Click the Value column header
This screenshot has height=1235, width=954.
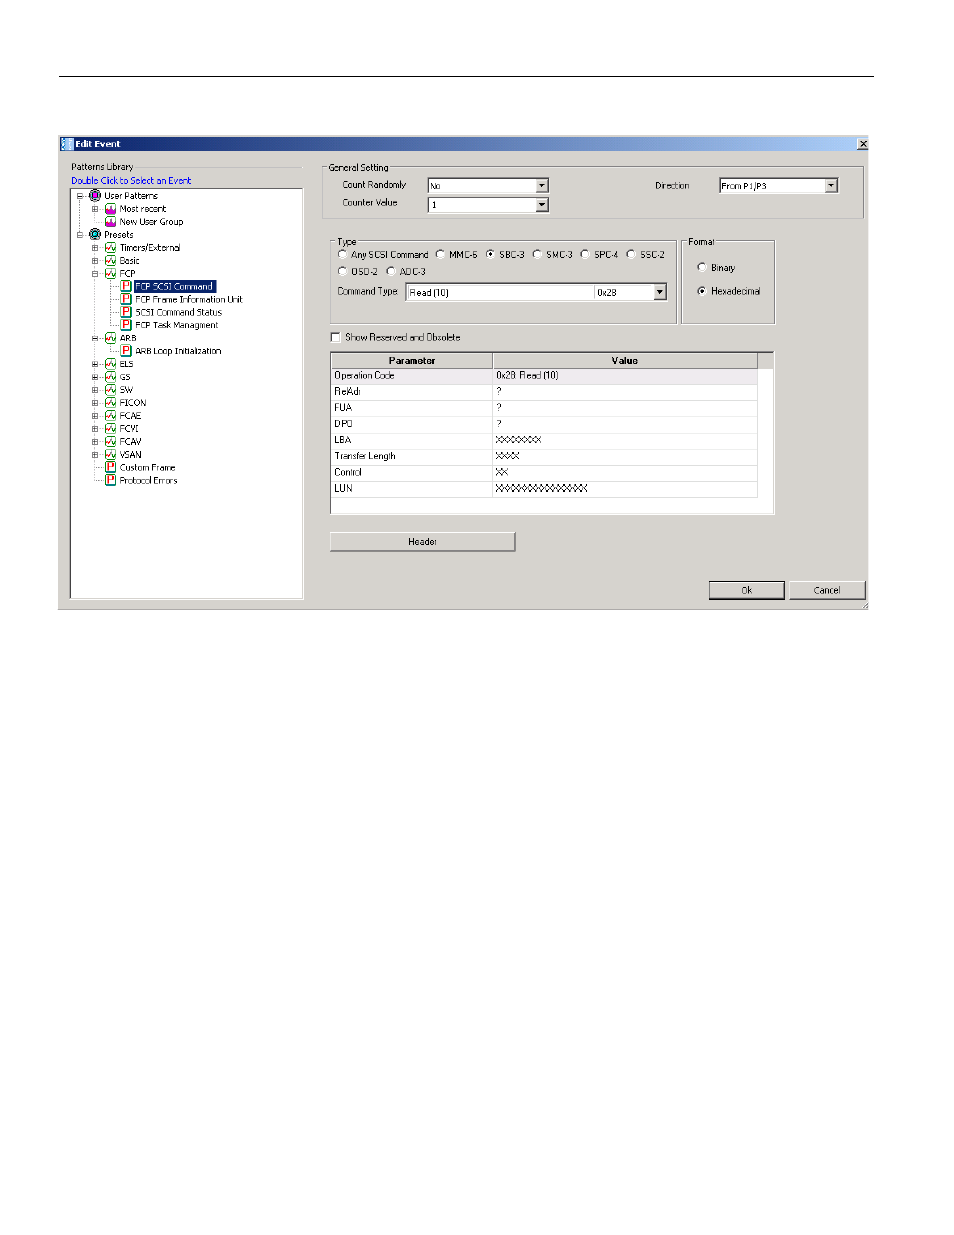(x=625, y=360)
